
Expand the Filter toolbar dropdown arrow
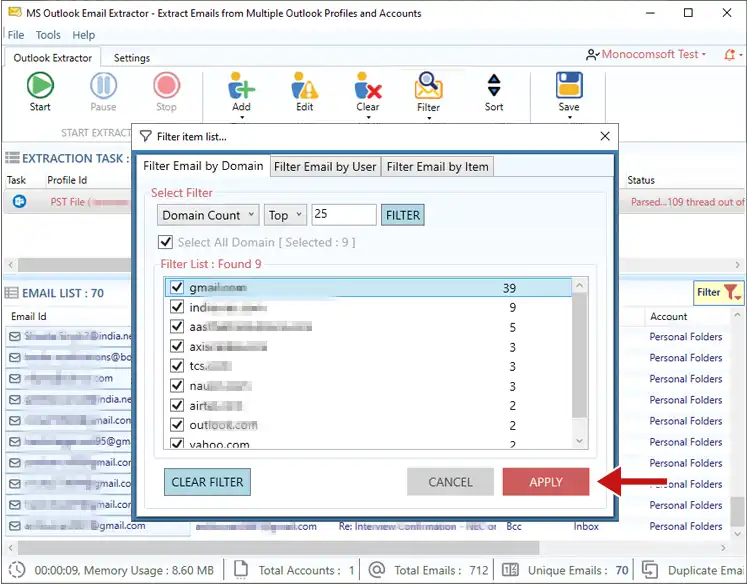click(429, 118)
